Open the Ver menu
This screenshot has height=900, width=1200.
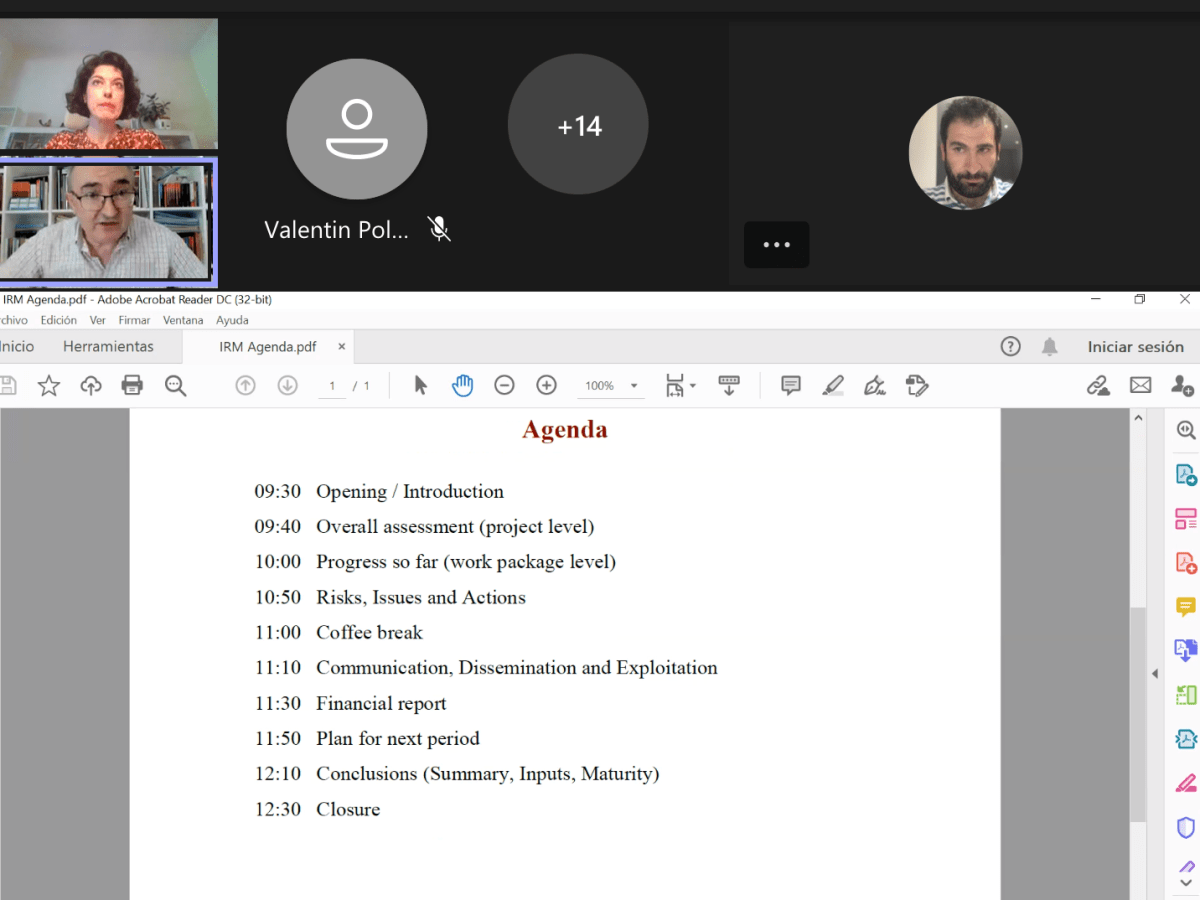pyautogui.click(x=97, y=320)
